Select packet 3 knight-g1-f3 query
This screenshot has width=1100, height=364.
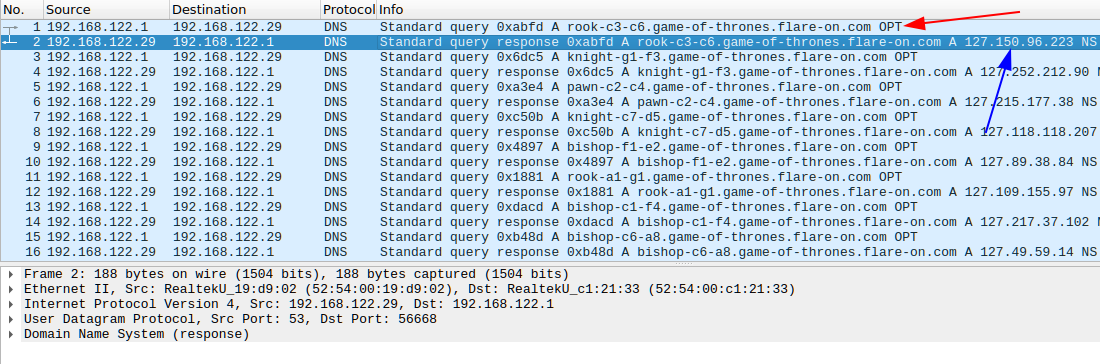550,57
